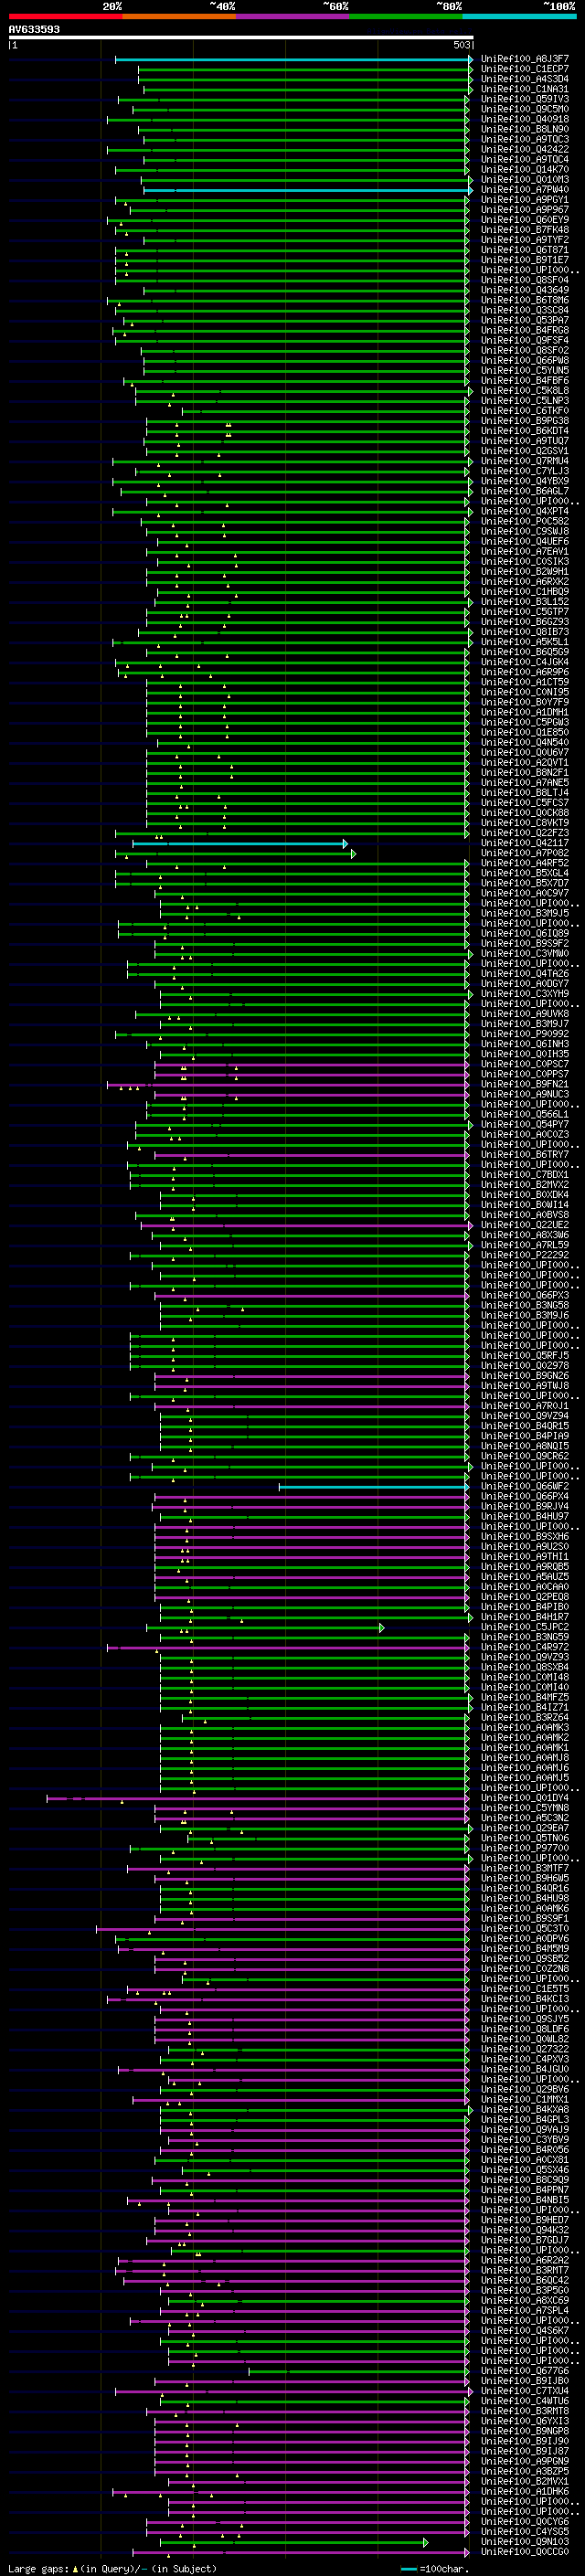Select hit label UniRef100_B4HU97

tap(525, 1517)
